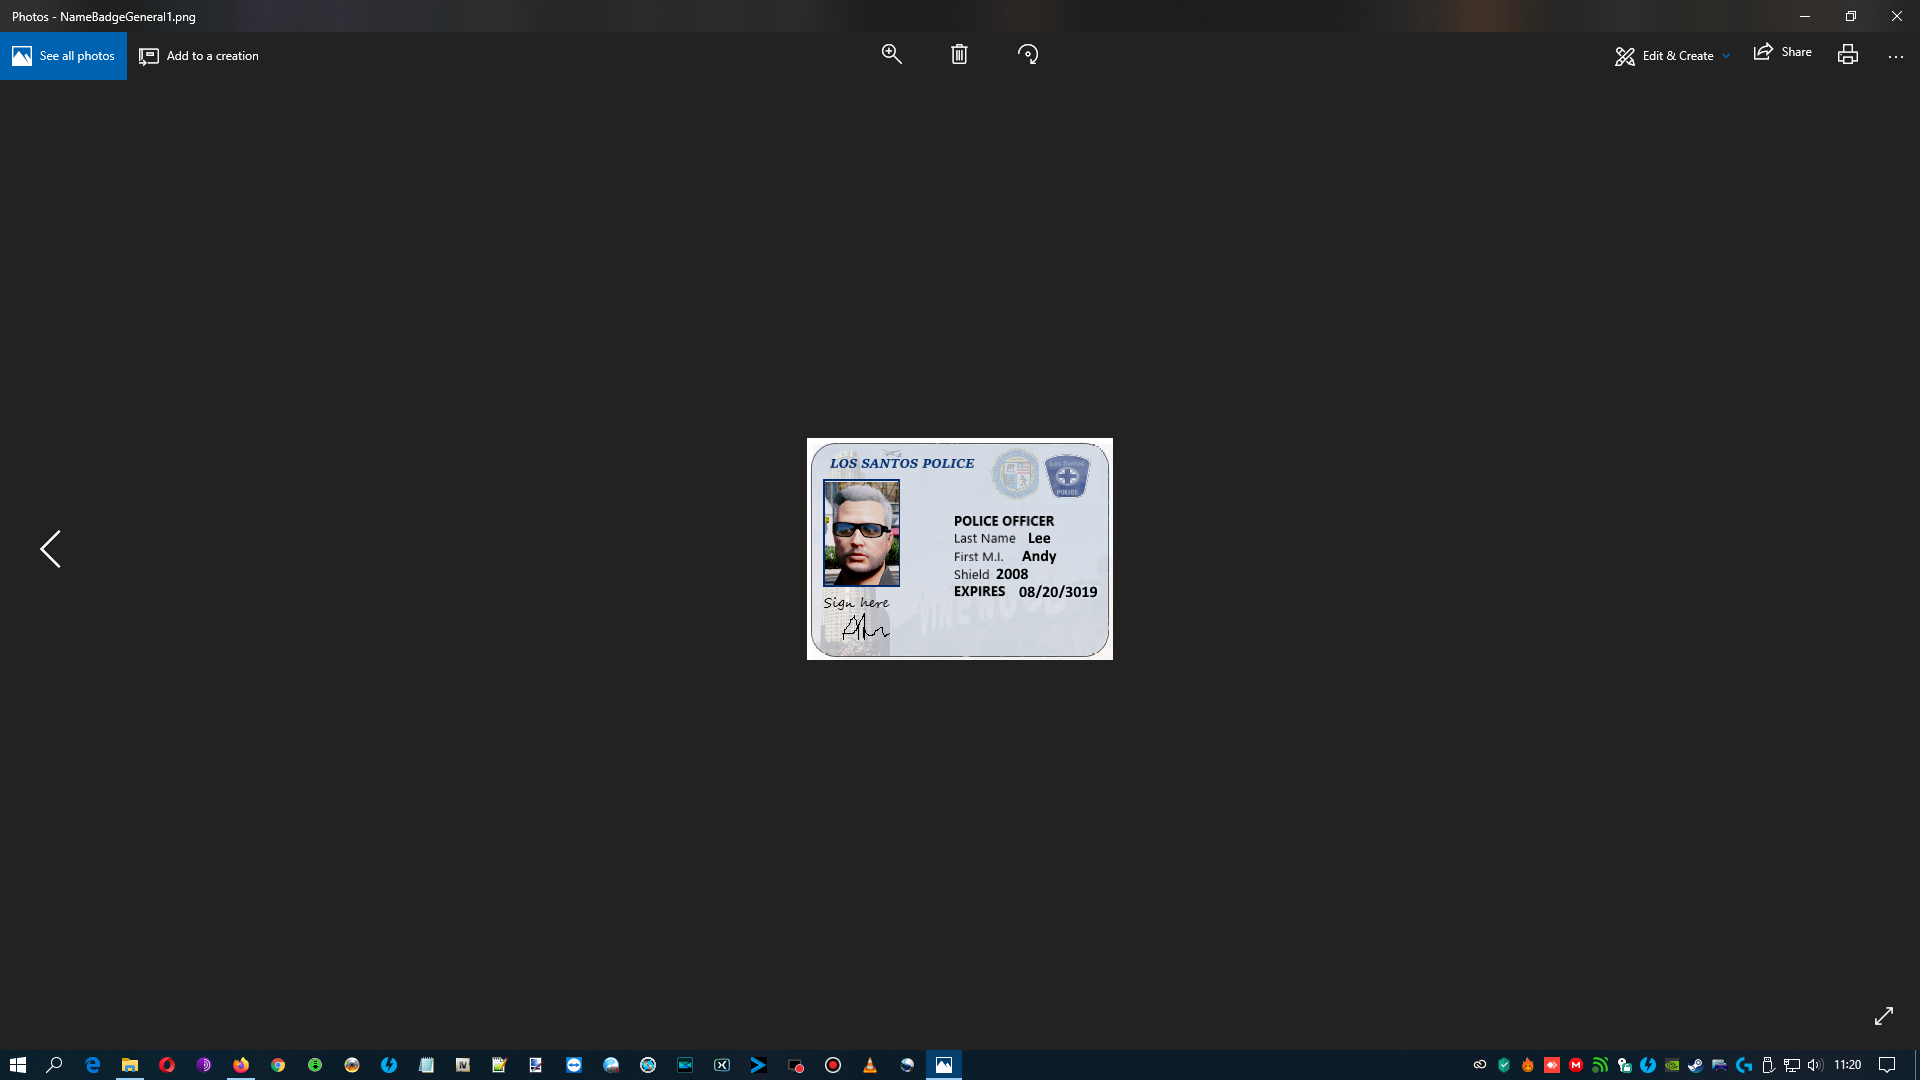Open the print icon

pos(1847,55)
